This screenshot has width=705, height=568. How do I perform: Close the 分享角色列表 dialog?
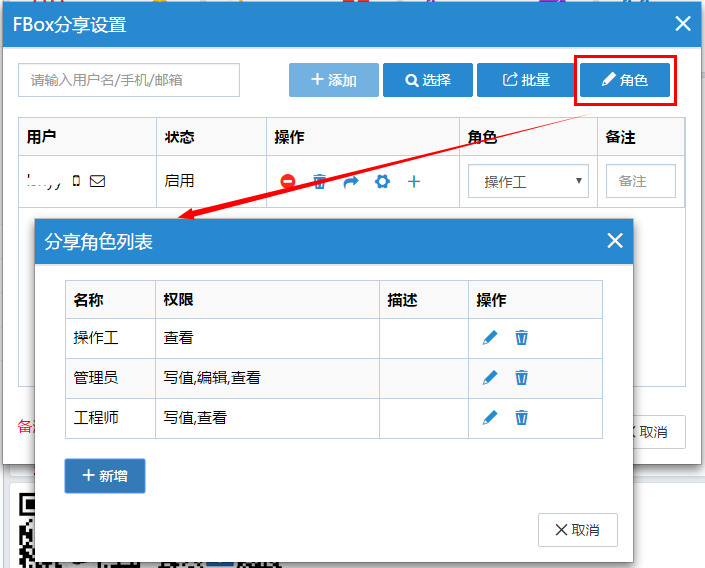[614, 241]
